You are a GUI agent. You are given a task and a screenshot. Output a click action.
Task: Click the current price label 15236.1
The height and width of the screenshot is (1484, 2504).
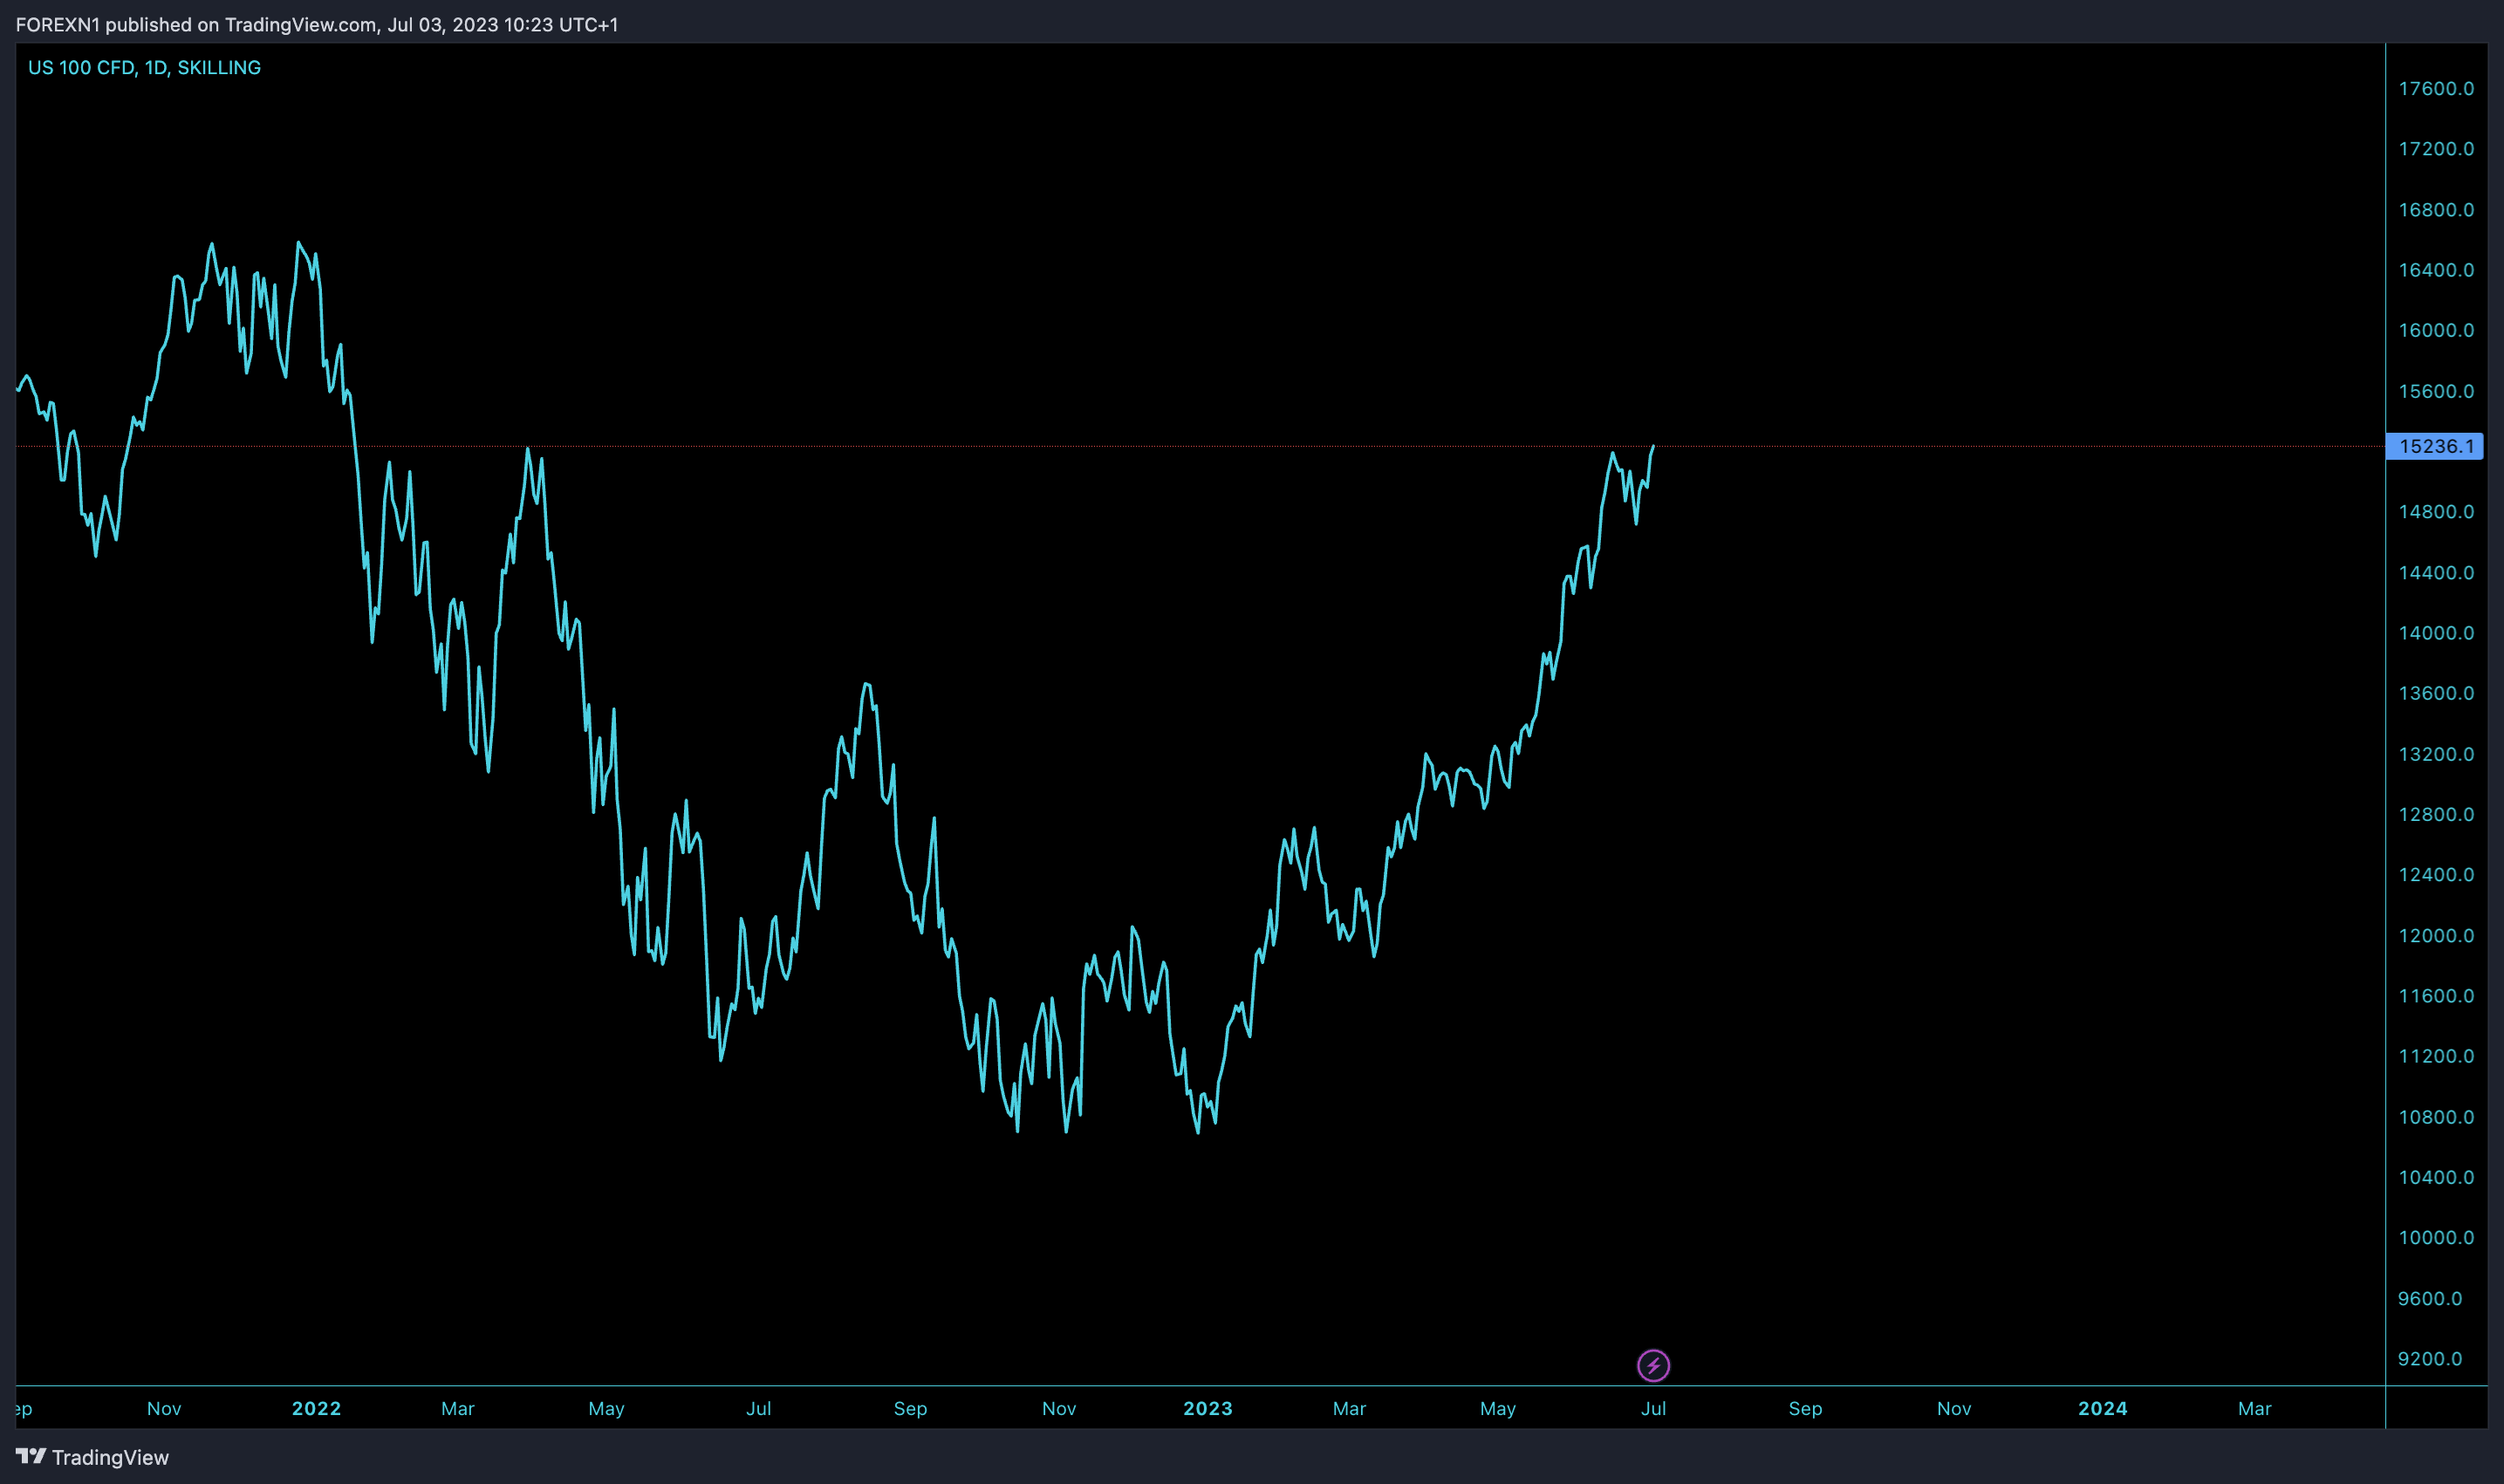(2434, 446)
